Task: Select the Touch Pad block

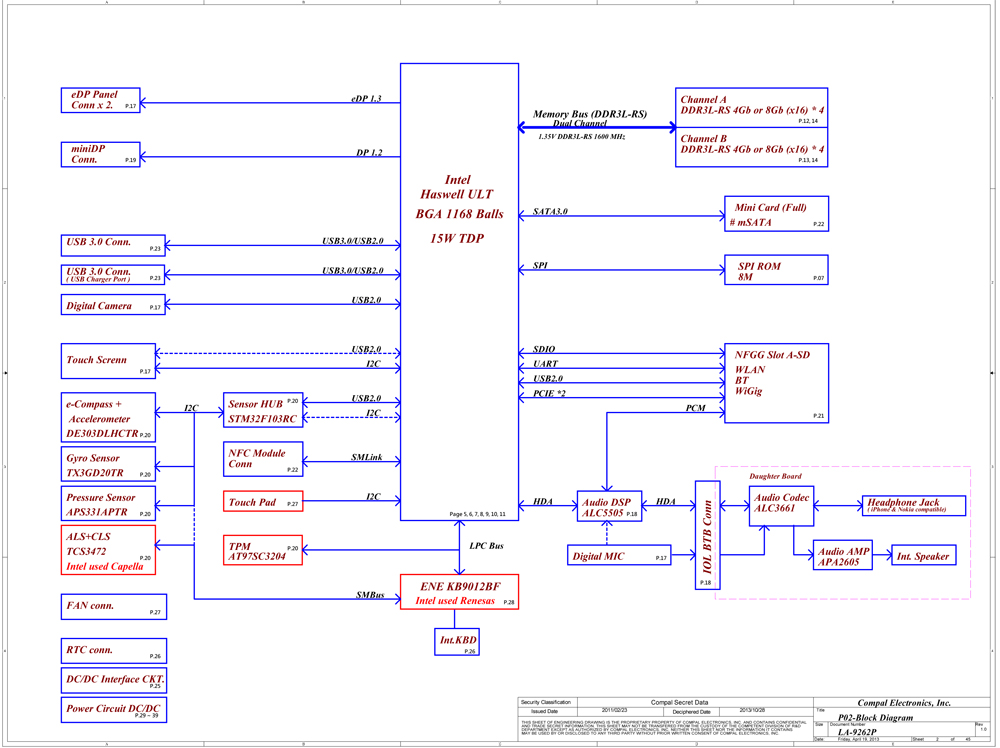Action: (263, 501)
